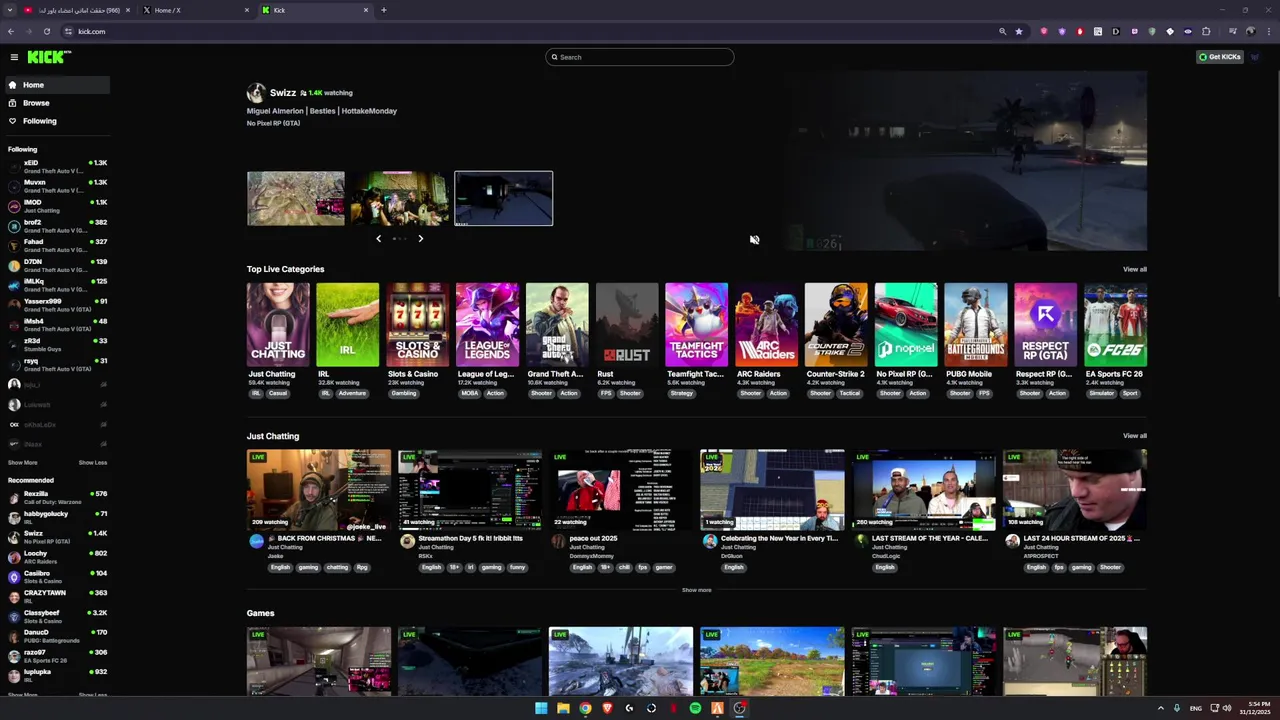Screen dimensions: 1280x720
Task: Reload the page
Action: [x=46, y=31]
